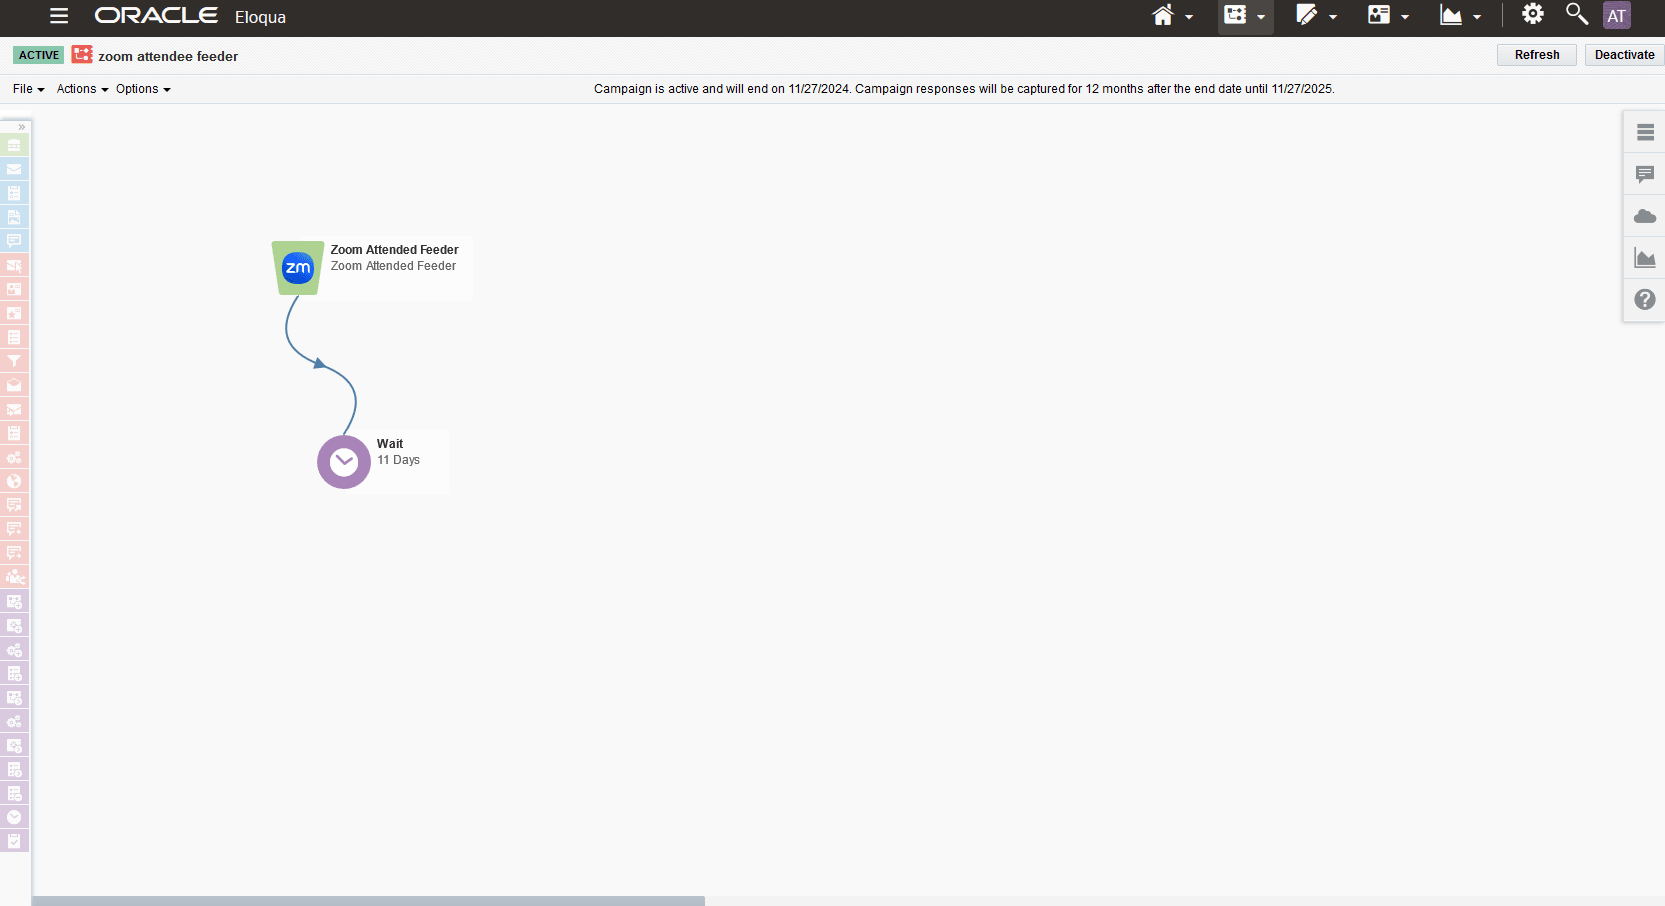Image resolution: width=1665 pixels, height=906 pixels.
Task: Click the Deactivate button
Action: click(1625, 55)
